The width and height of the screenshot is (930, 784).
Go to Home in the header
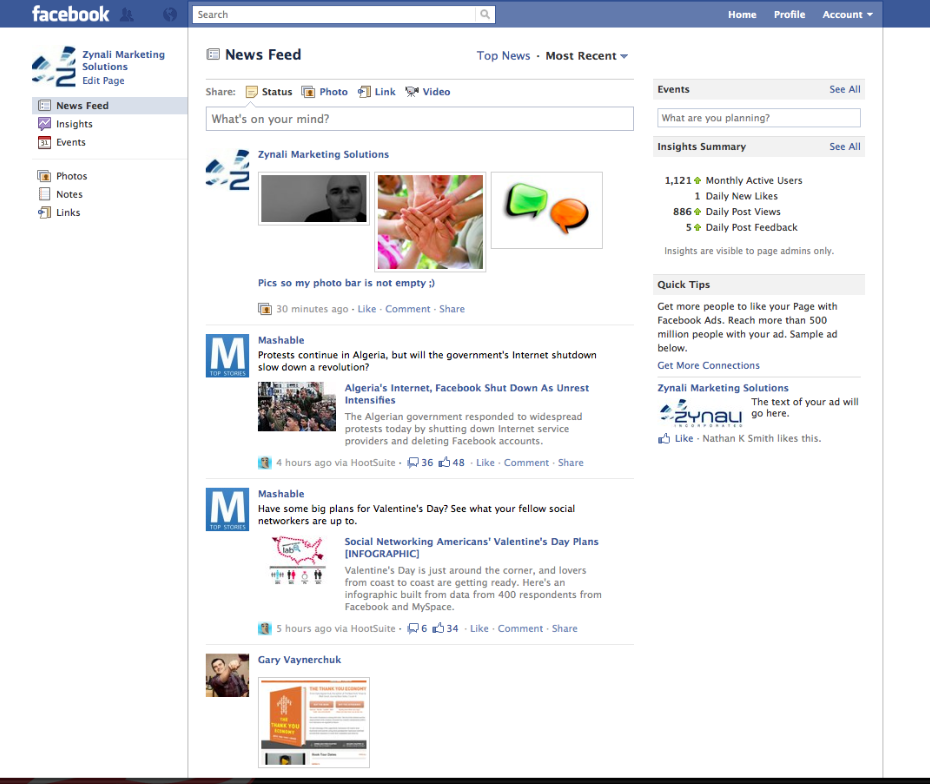click(x=742, y=14)
